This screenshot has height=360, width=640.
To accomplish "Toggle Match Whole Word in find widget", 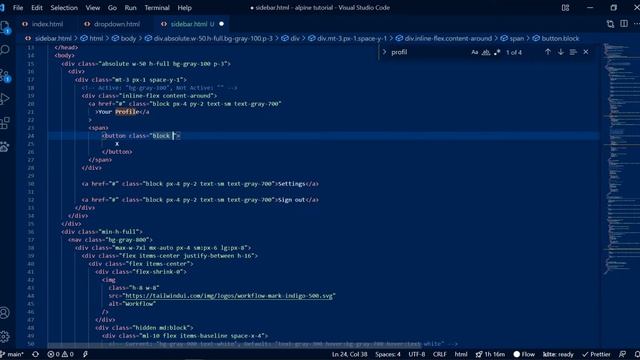I will pyautogui.click(x=486, y=52).
